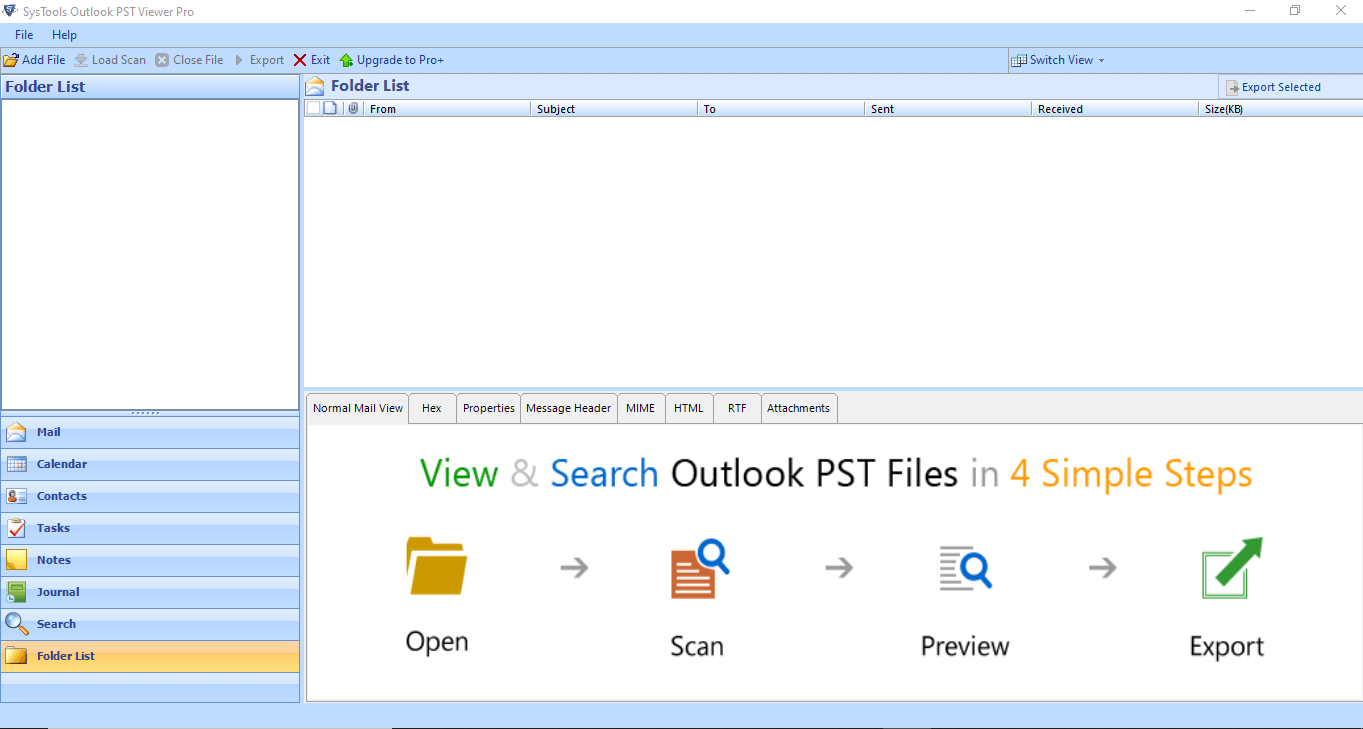Screen dimensions: 1363x729
Task: Maximize the window using the restore button
Action: coord(1295,11)
